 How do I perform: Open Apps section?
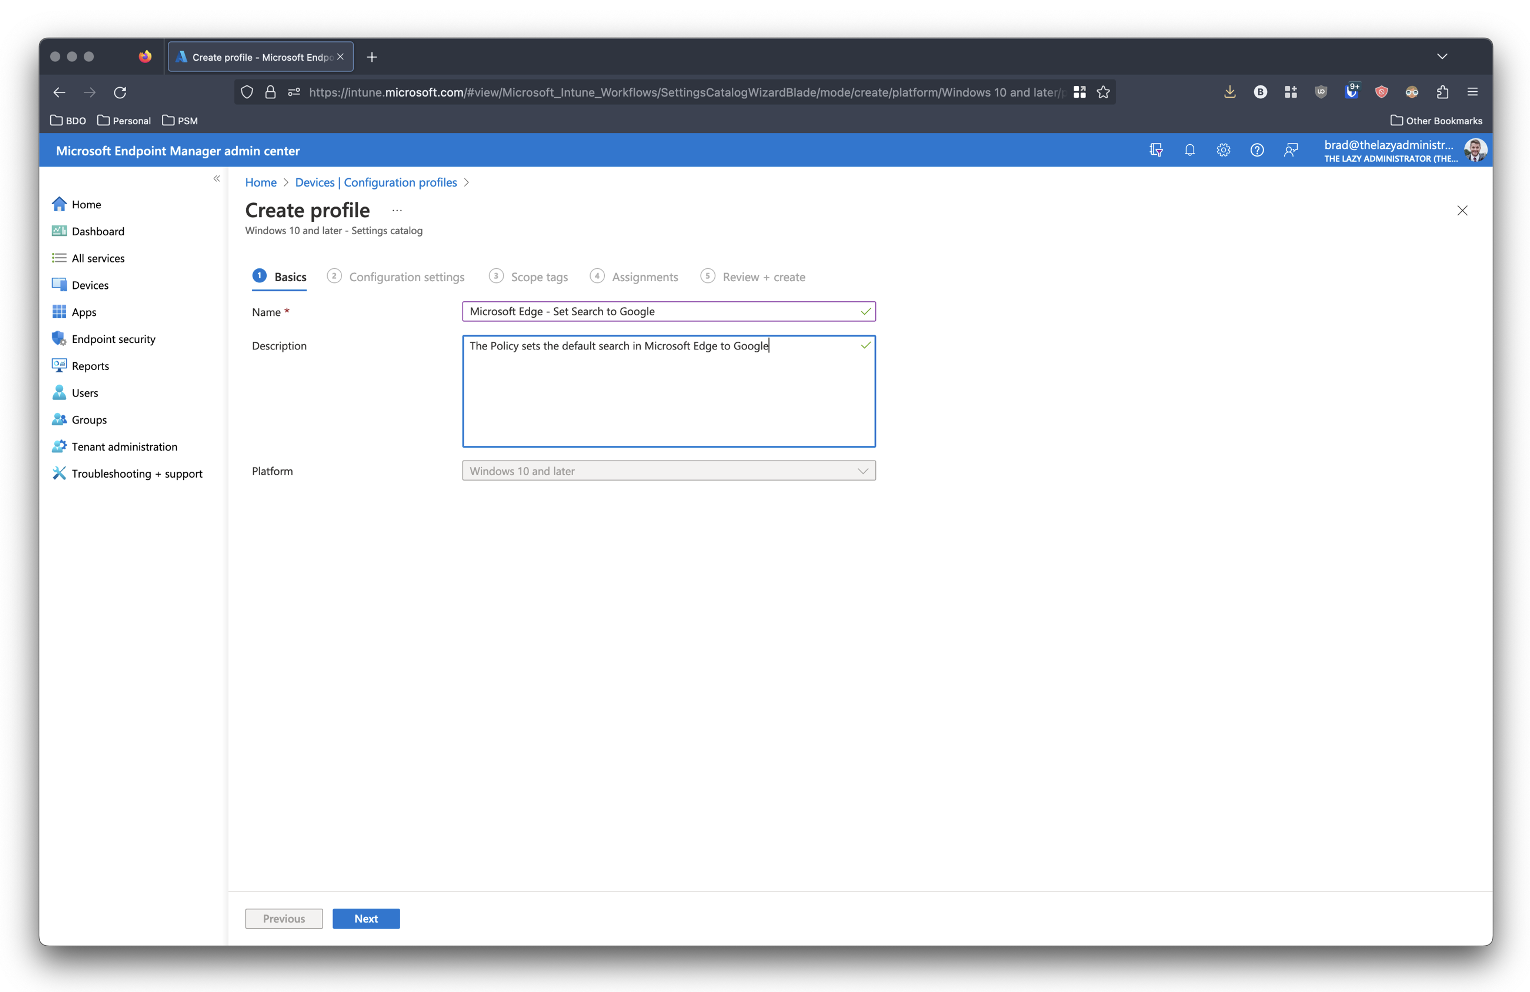74,312
